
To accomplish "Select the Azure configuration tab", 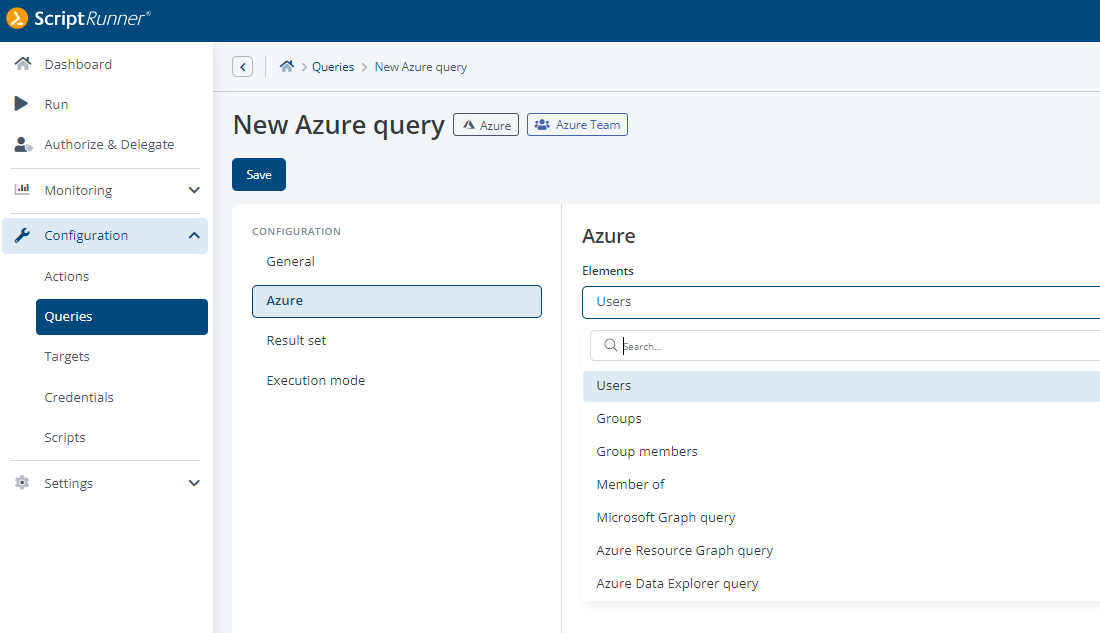I will click(x=397, y=301).
